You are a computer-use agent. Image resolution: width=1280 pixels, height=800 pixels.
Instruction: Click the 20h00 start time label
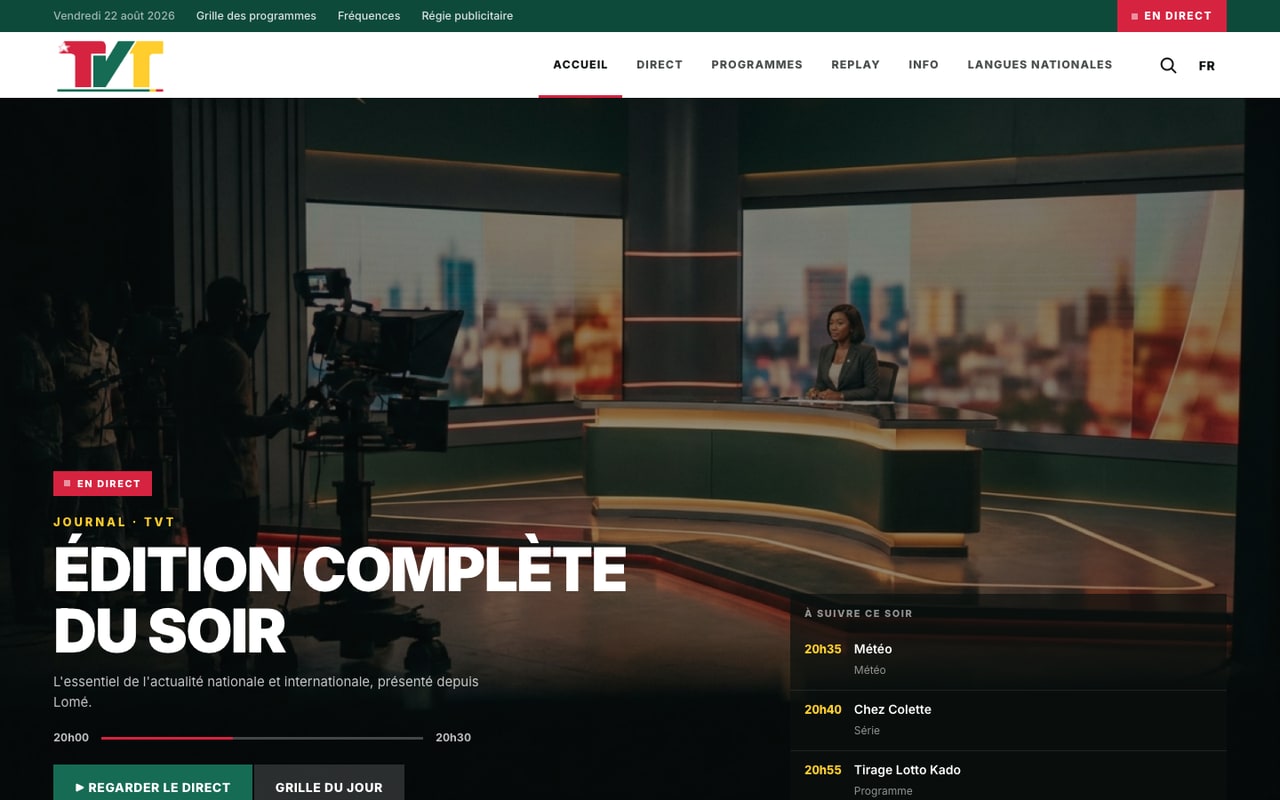[71, 738]
